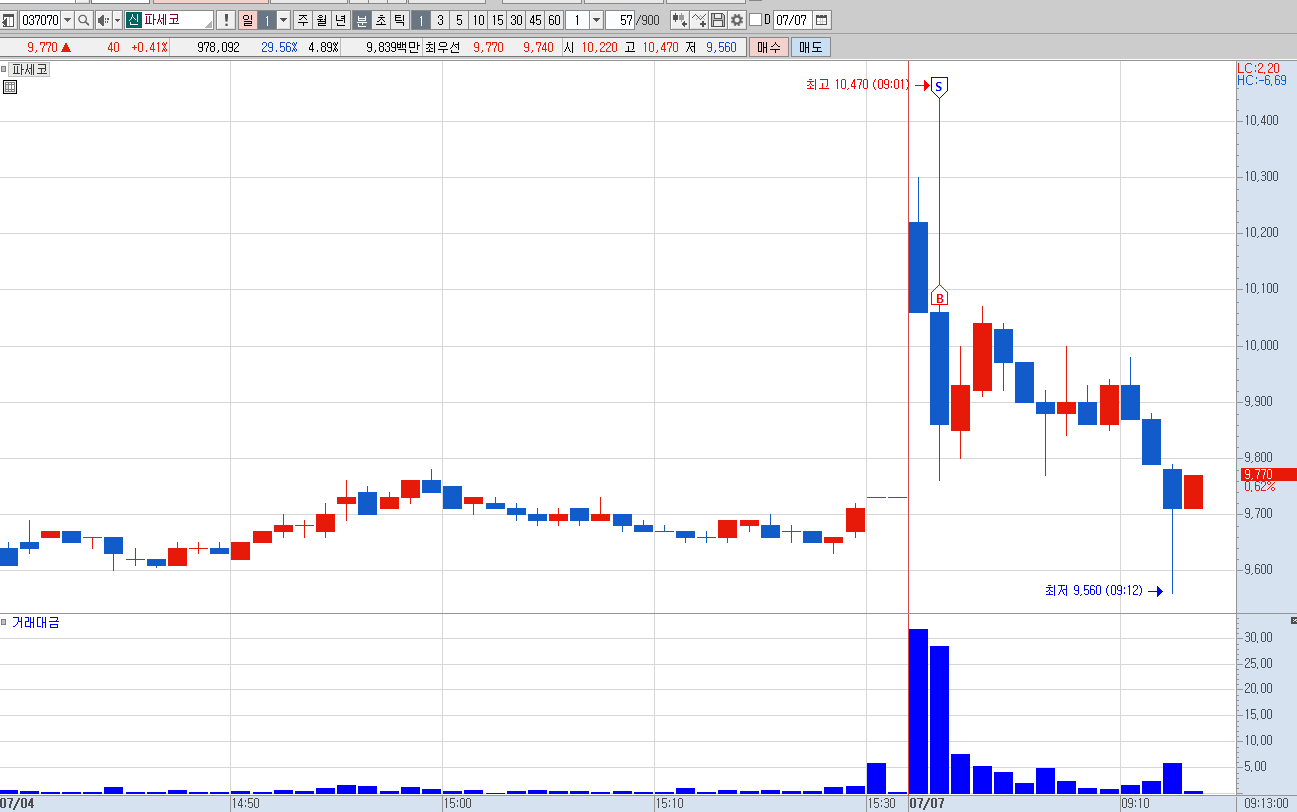Choose the 45-minute interval button
The height and width of the screenshot is (812, 1297).
tap(535, 20)
